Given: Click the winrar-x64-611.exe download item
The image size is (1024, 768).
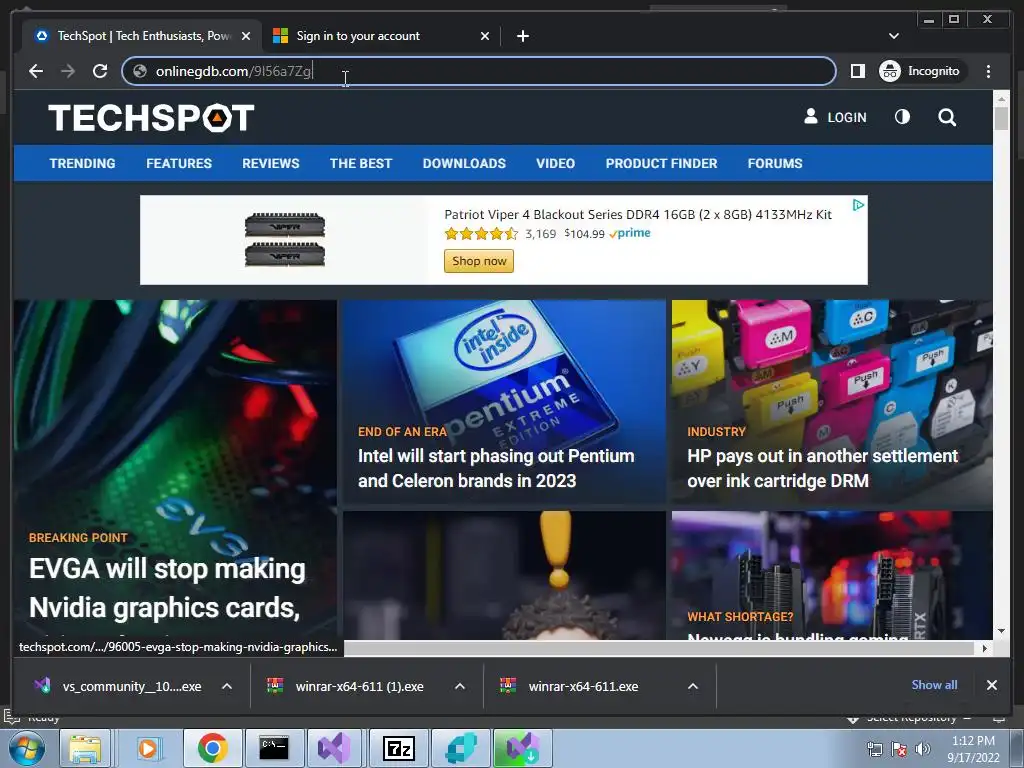Looking at the screenshot, I should pos(571,686).
